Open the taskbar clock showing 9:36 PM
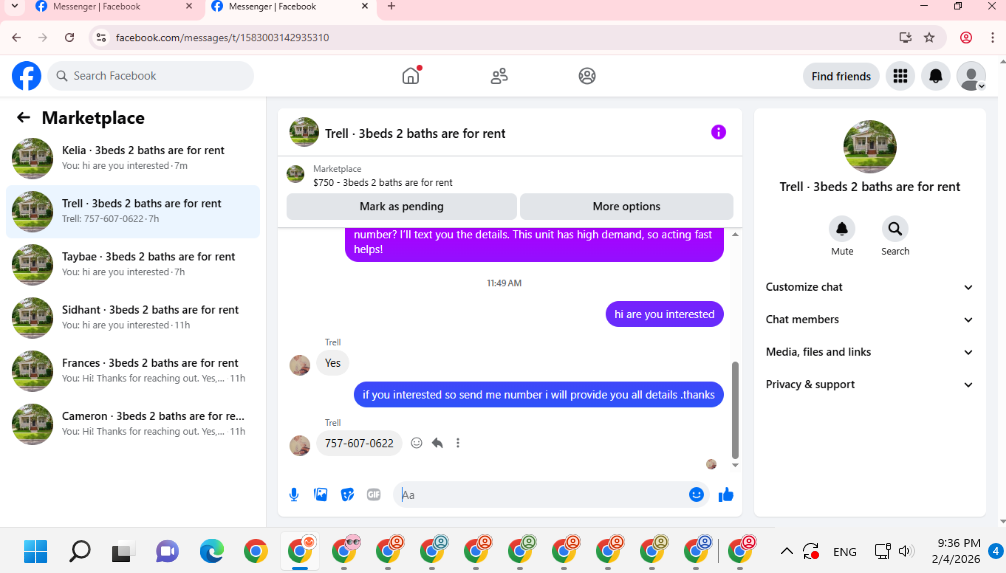 tap(956, 551)
